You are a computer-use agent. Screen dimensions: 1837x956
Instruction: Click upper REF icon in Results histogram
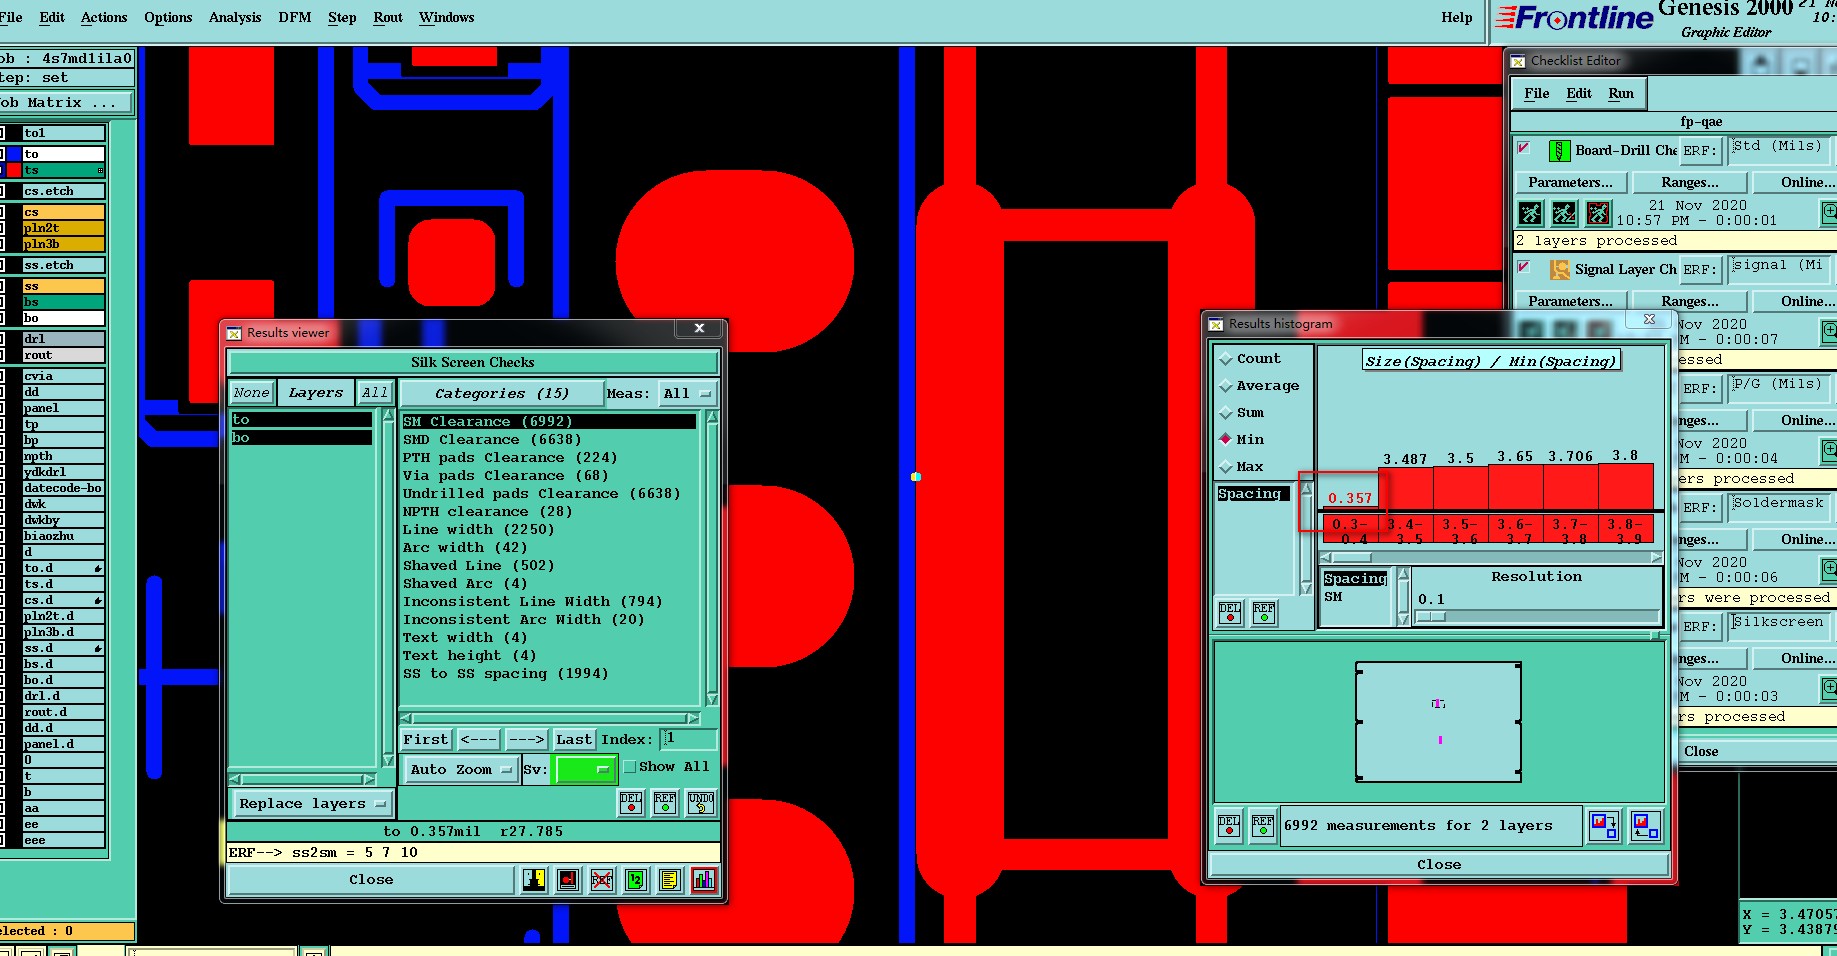[1264, 613]
